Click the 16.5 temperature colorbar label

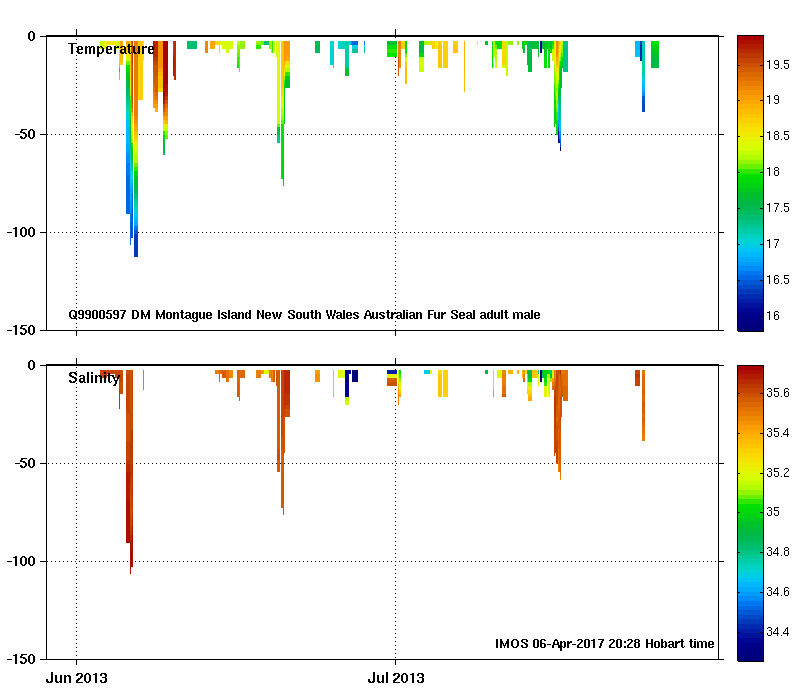[778, 280]
